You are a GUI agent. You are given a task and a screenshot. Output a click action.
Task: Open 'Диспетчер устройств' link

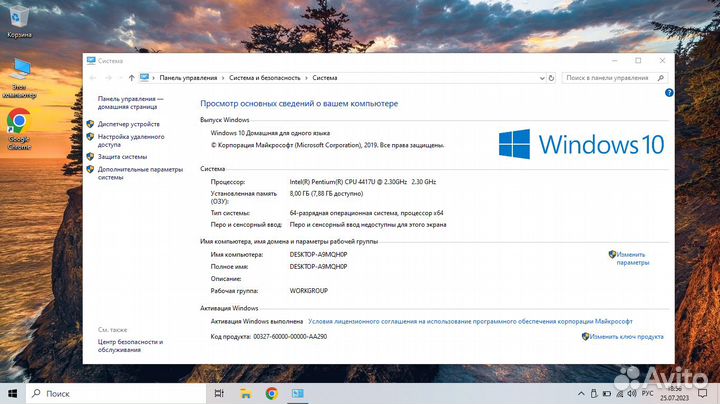click(x=129, y=124)
